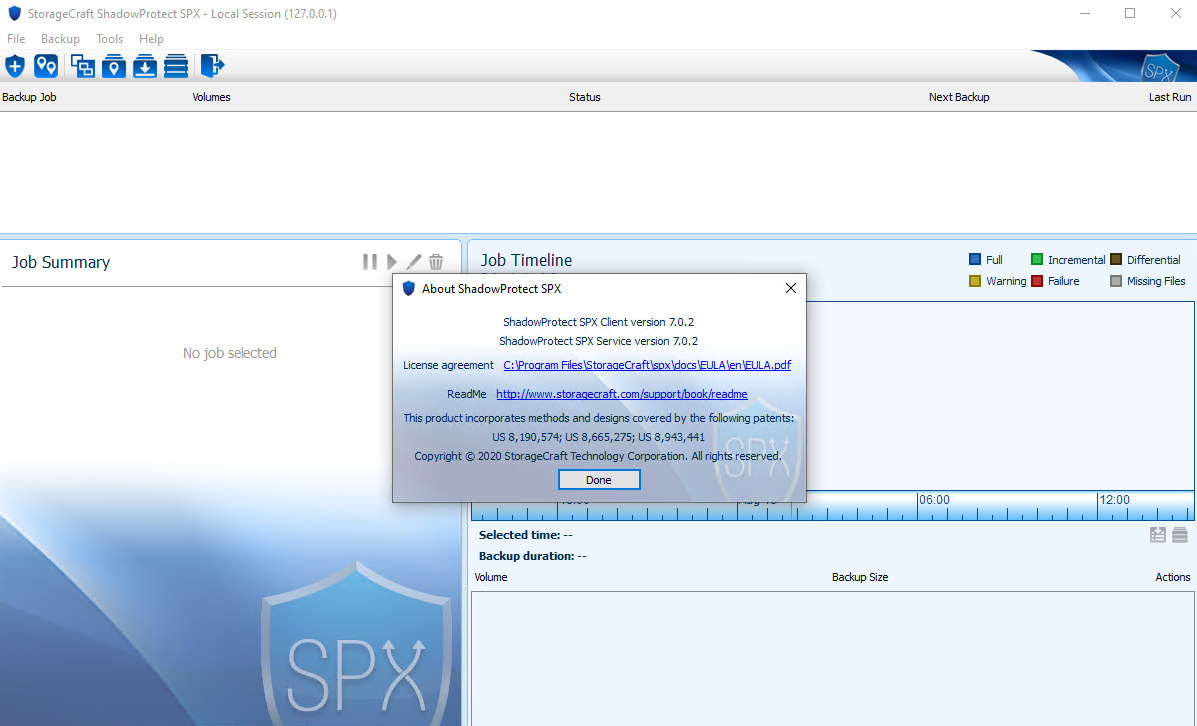Click the two map pins toolbar icon
Screen dimensions: 1197x726
[x=46, y=67]
